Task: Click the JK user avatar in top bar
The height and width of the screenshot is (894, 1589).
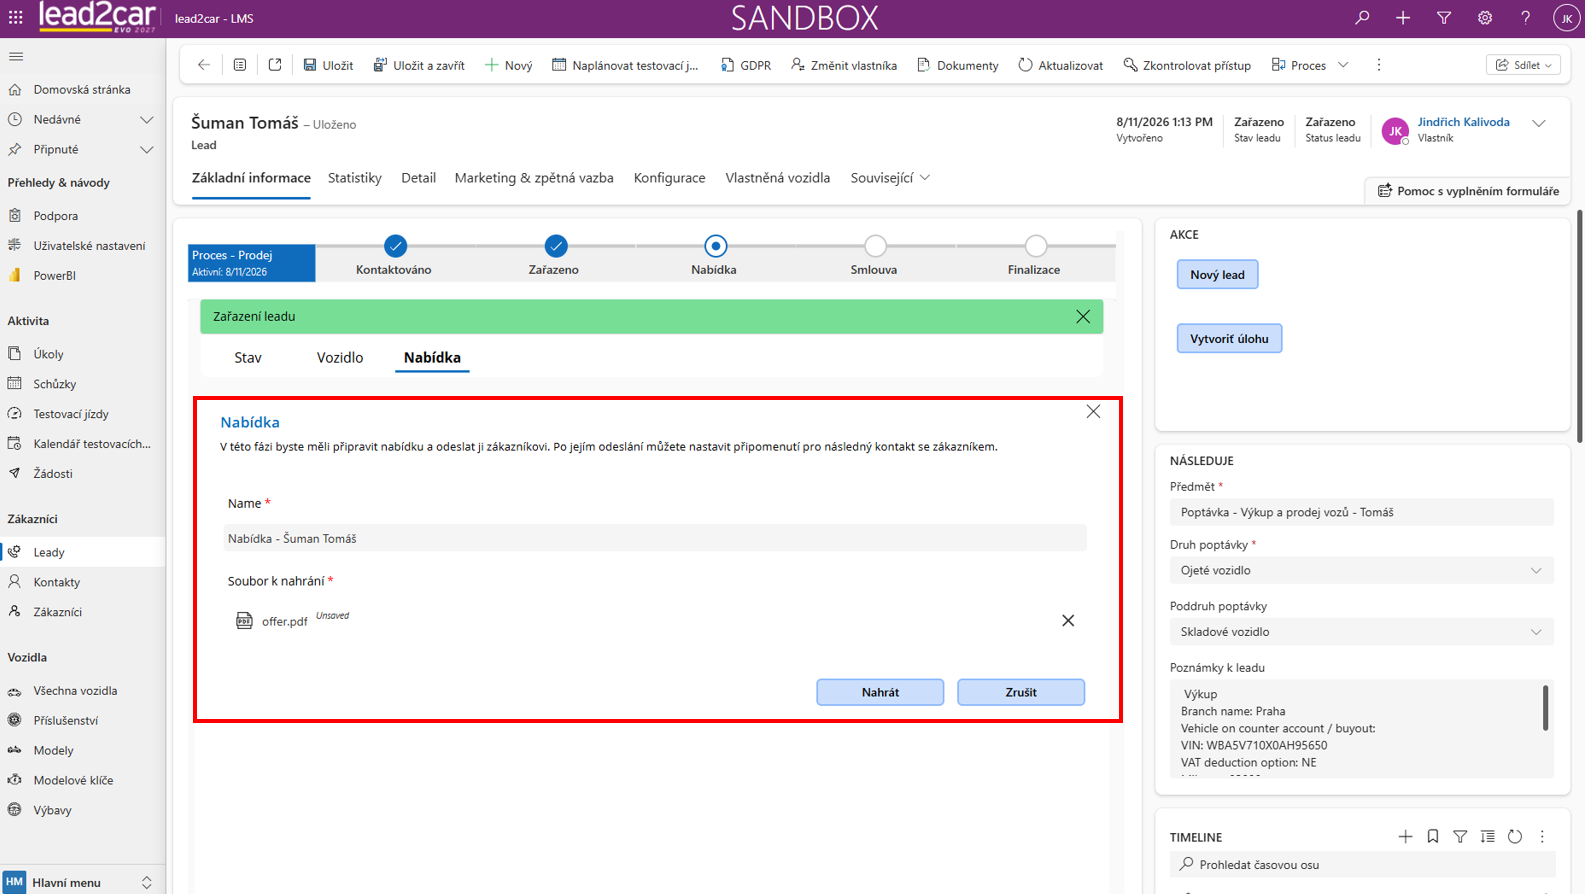Action: click(x=1566, y=18)
